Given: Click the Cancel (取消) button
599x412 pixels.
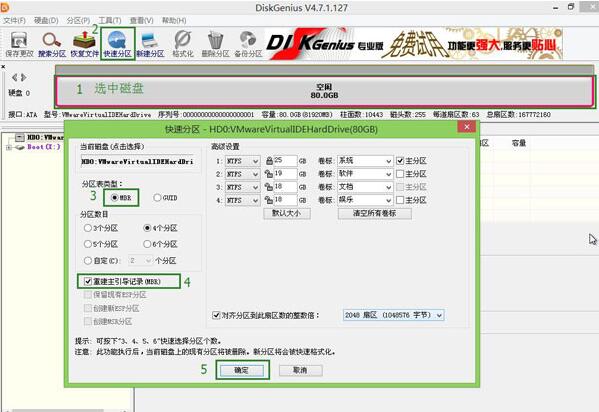Looking at the screenshot, I should 301,370.
